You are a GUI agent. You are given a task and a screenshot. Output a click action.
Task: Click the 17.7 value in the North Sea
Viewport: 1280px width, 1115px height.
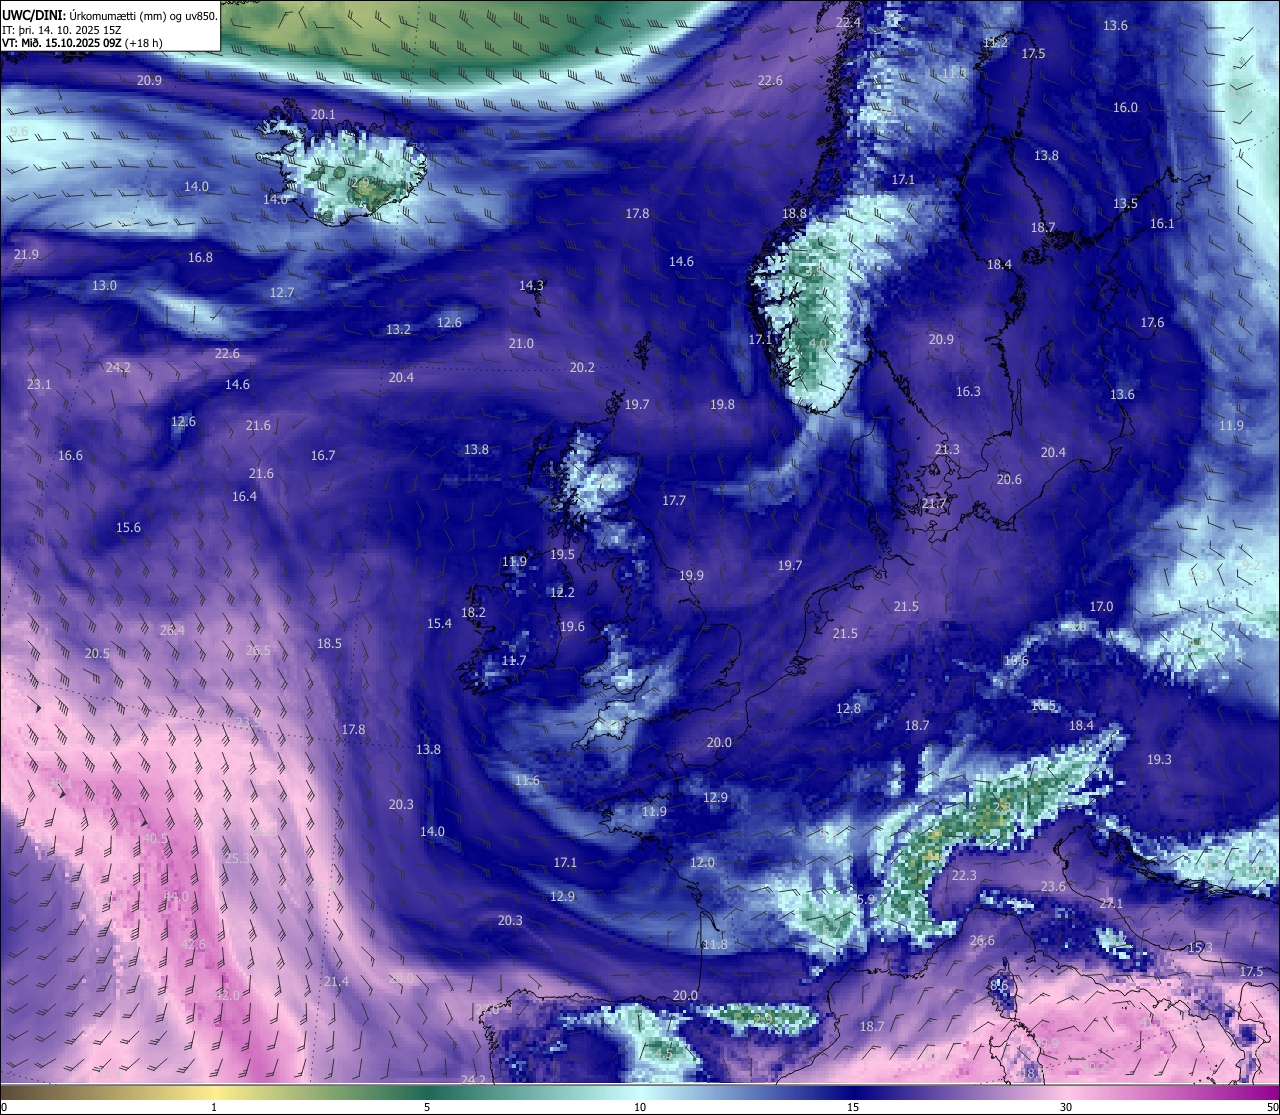click(x=674, y=500)
